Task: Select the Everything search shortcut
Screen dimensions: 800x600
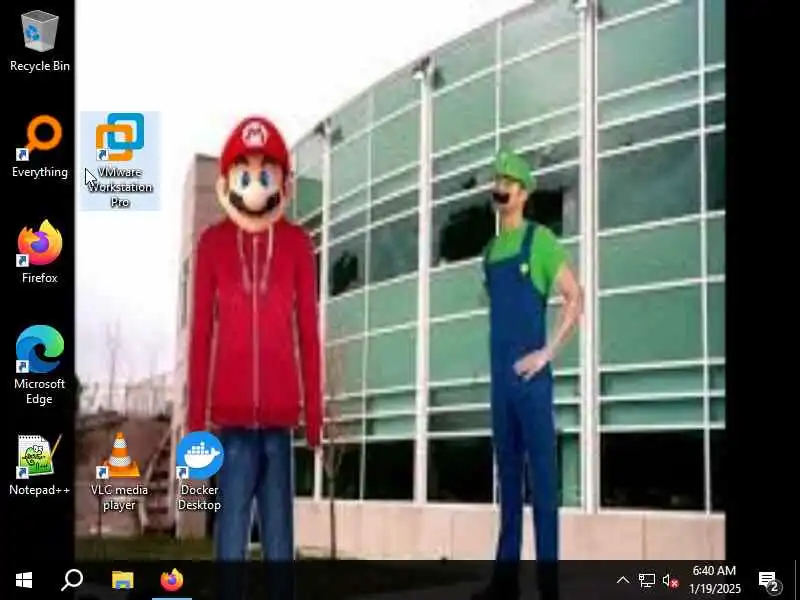Action: tap(40, 148)
